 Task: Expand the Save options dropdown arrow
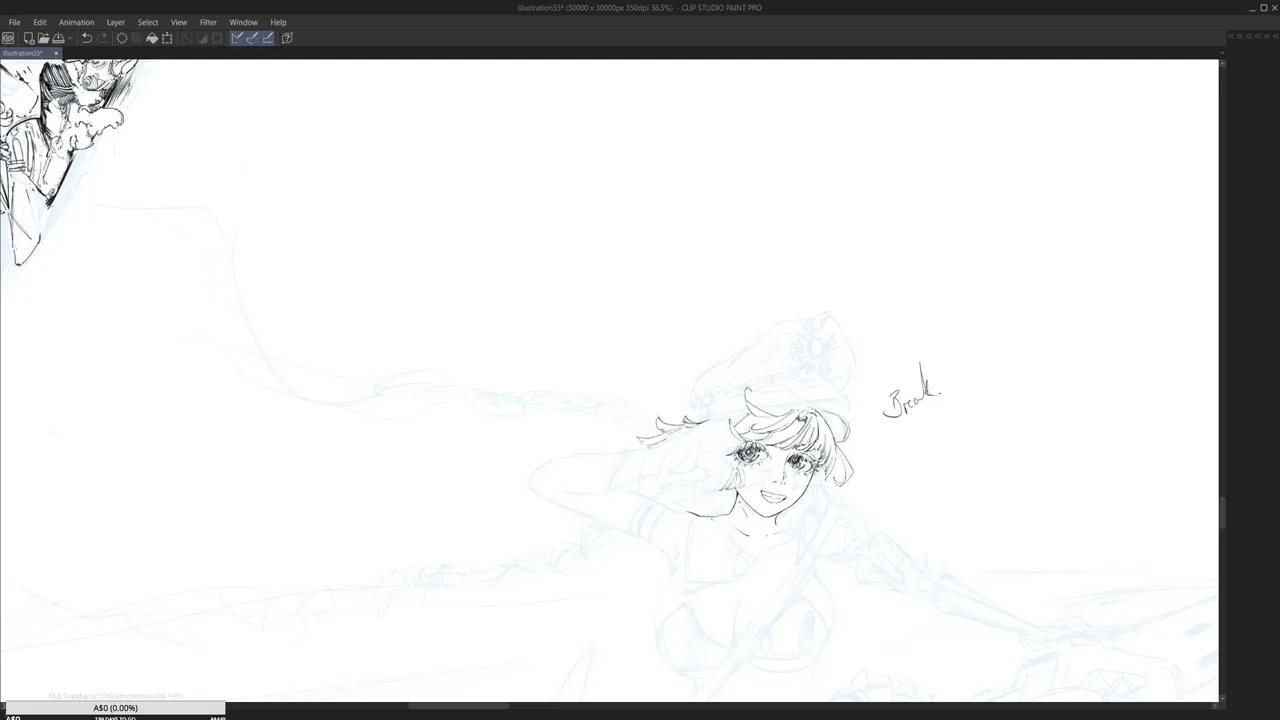coord(70,38)
